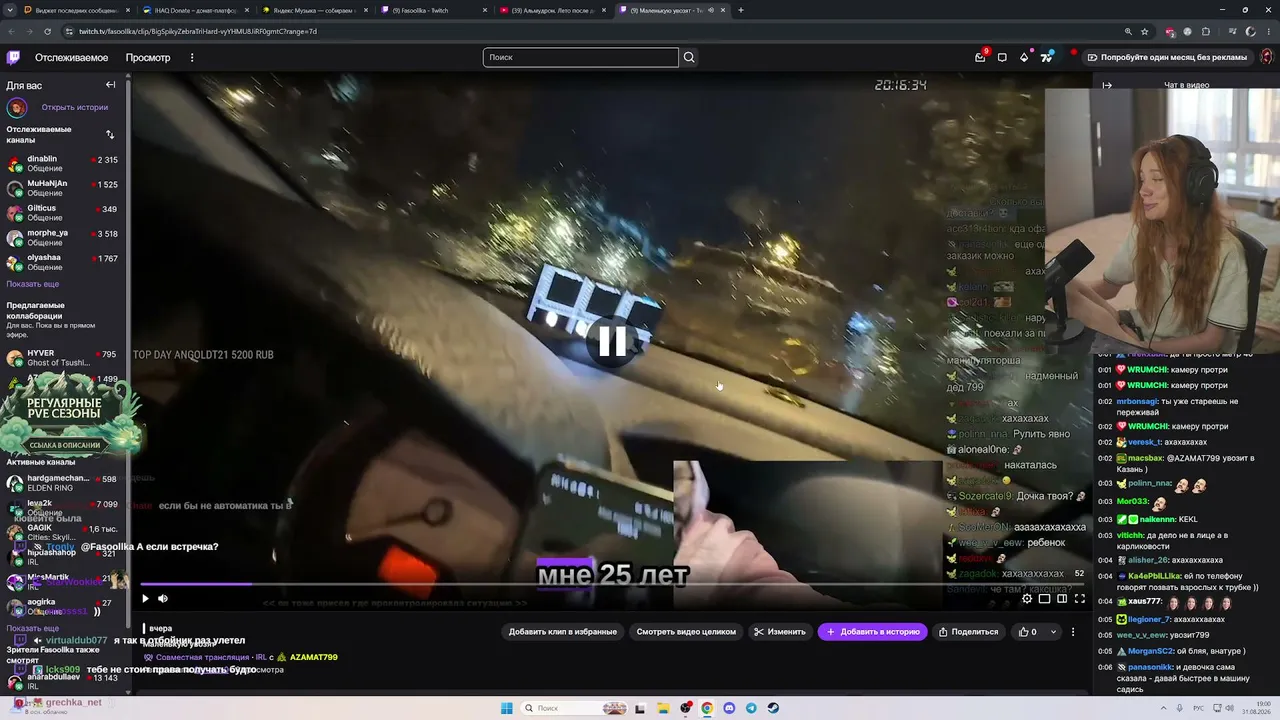Open the user profile avatar menu

(1266, 57)
